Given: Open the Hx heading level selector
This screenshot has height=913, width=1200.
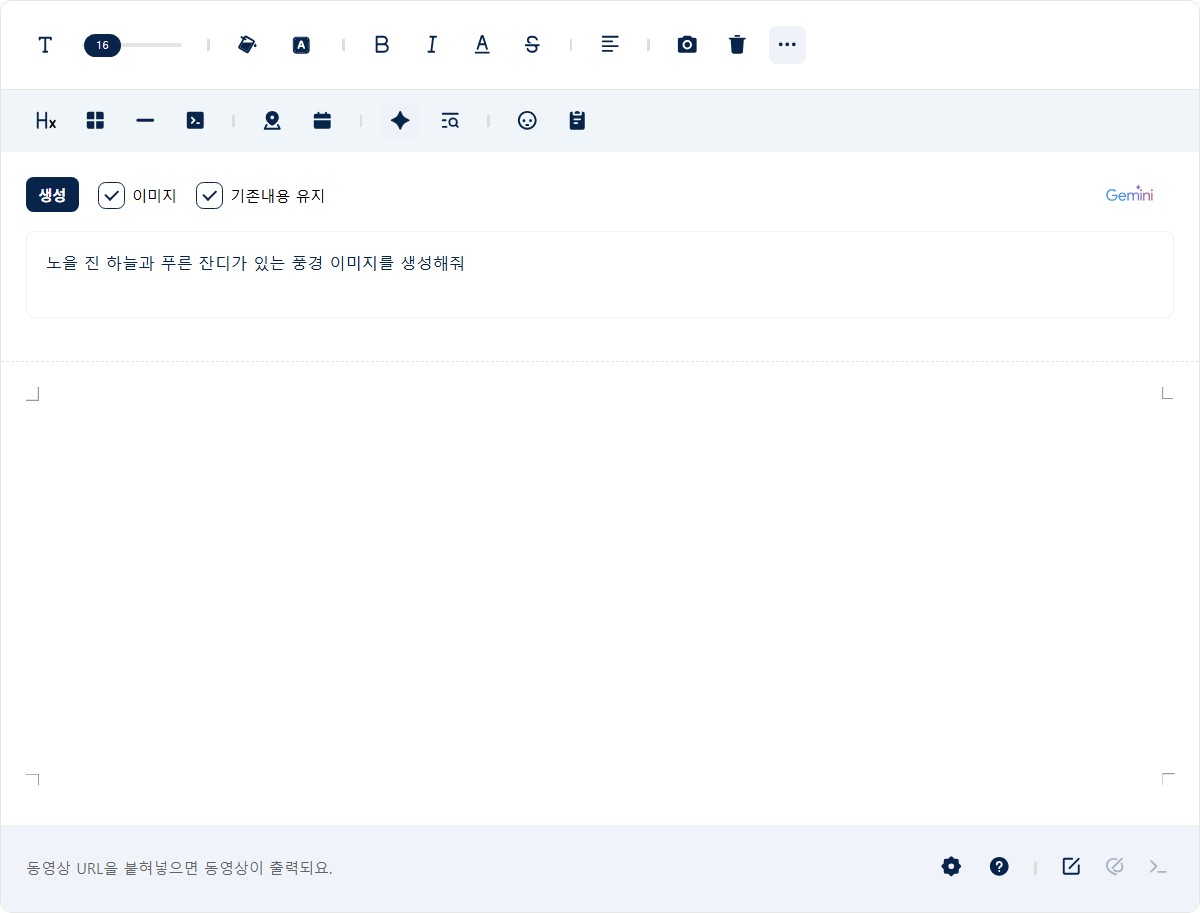Looking at the screenshot, I should [46, 121].
